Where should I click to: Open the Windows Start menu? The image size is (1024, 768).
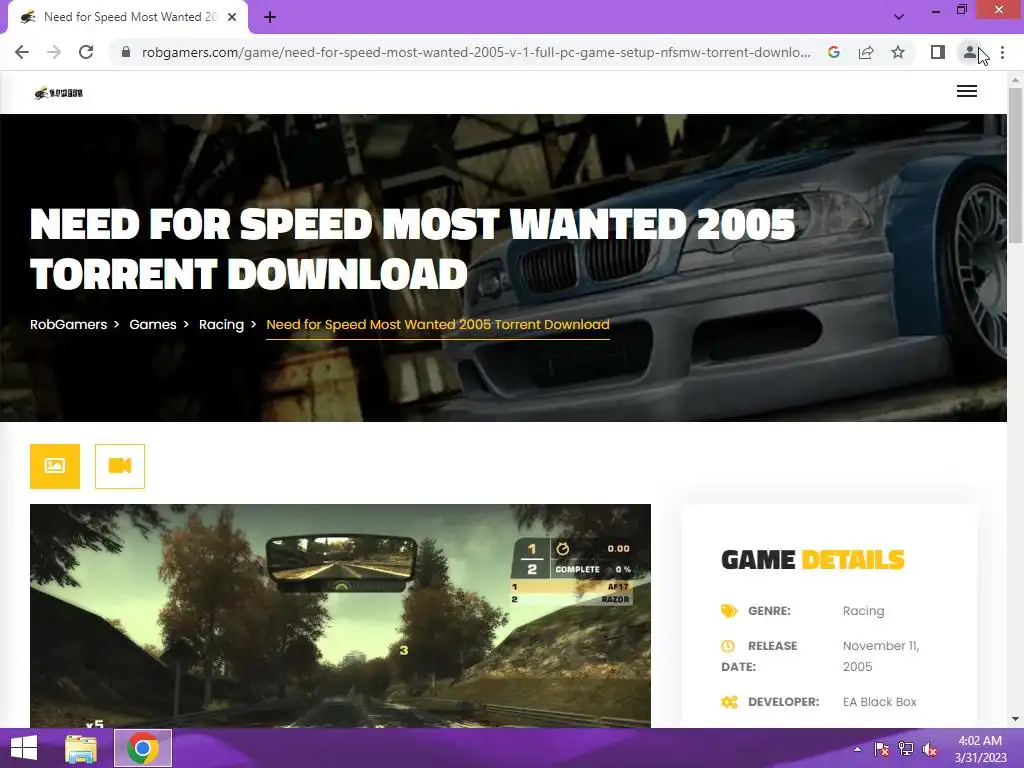tap(24, 748)
